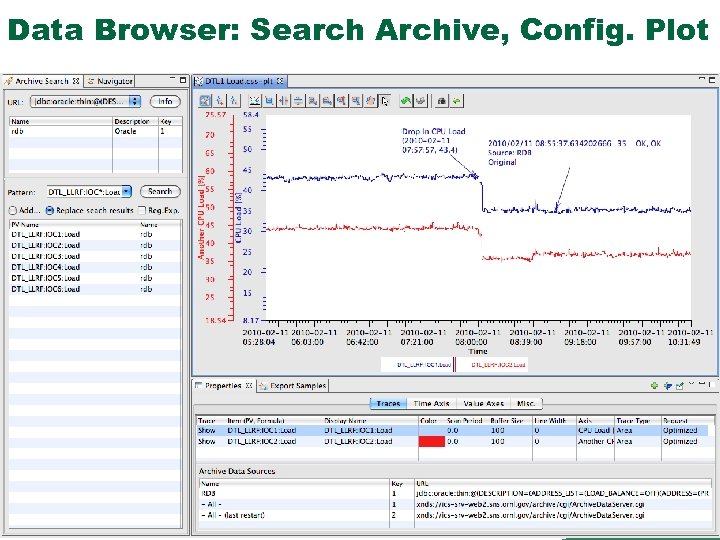
Task: Click the green return arrow toolbar icon
Action: [456, 101]
